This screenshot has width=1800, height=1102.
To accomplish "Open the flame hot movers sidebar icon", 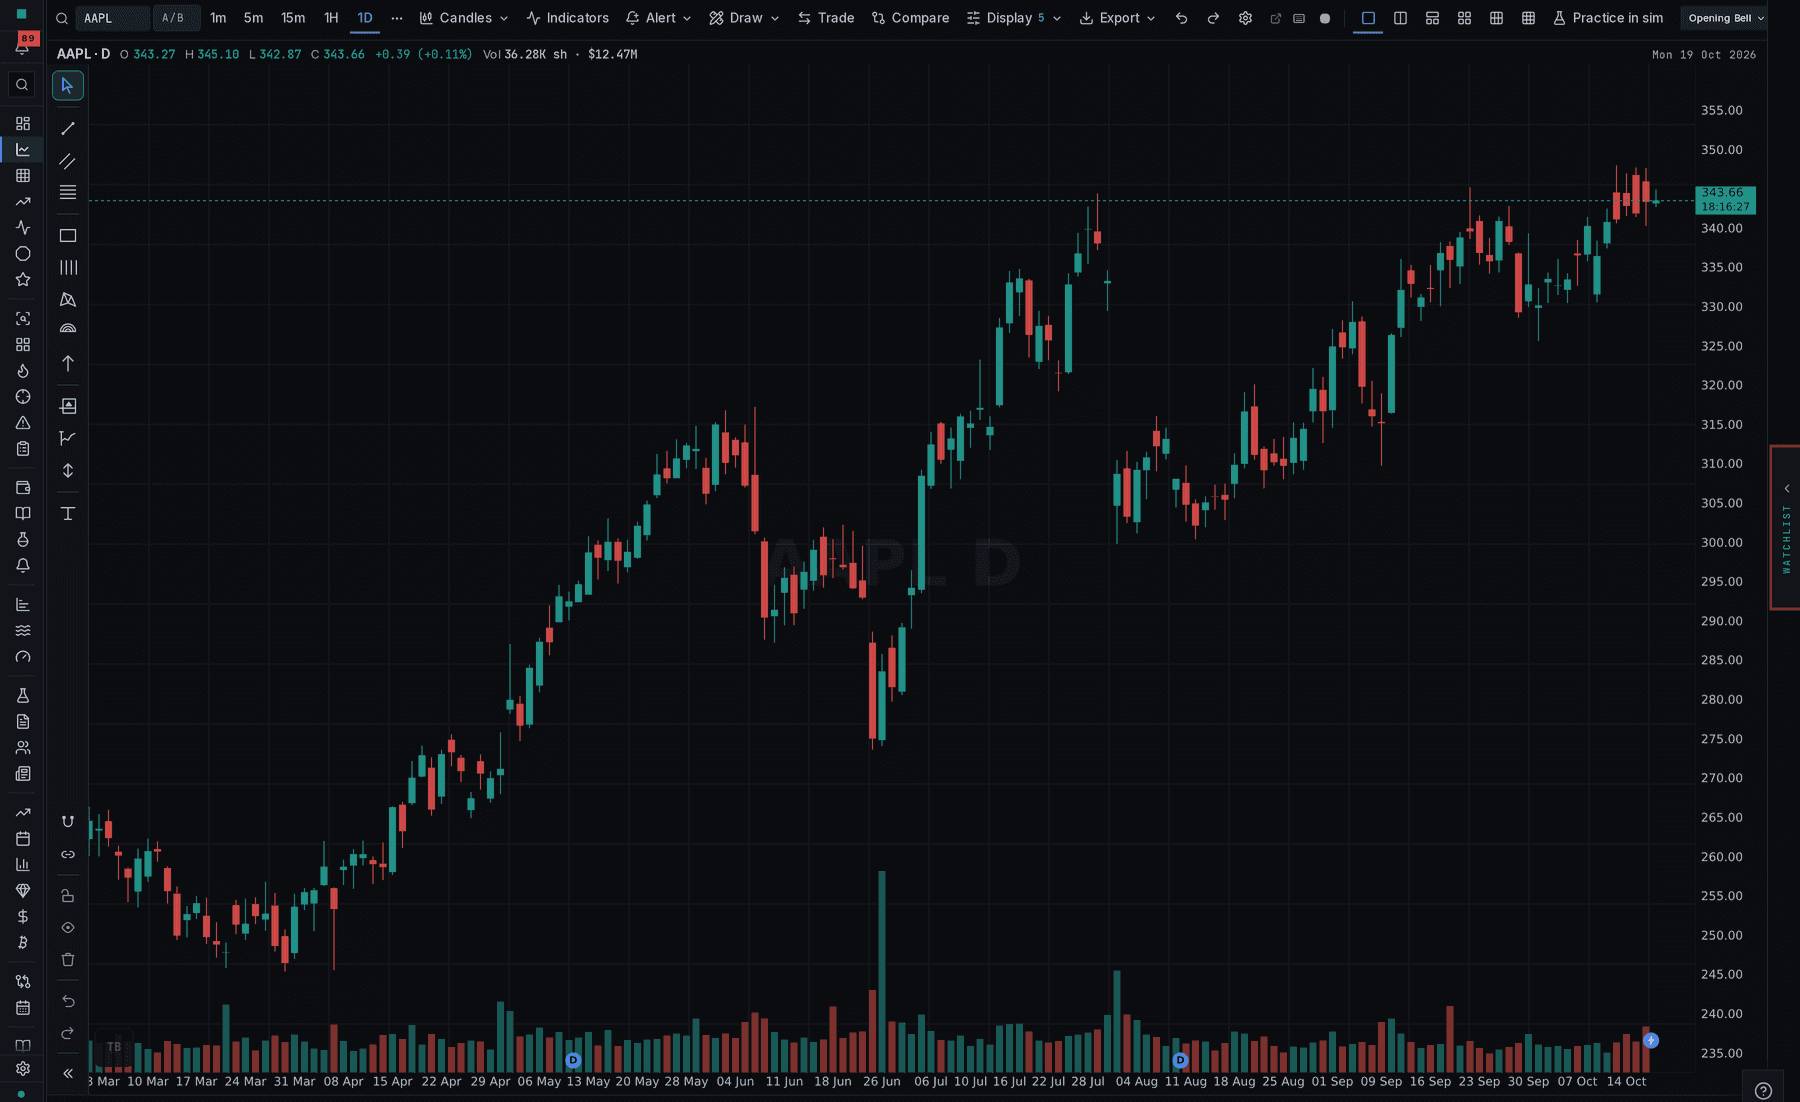I will click(23, 370).
